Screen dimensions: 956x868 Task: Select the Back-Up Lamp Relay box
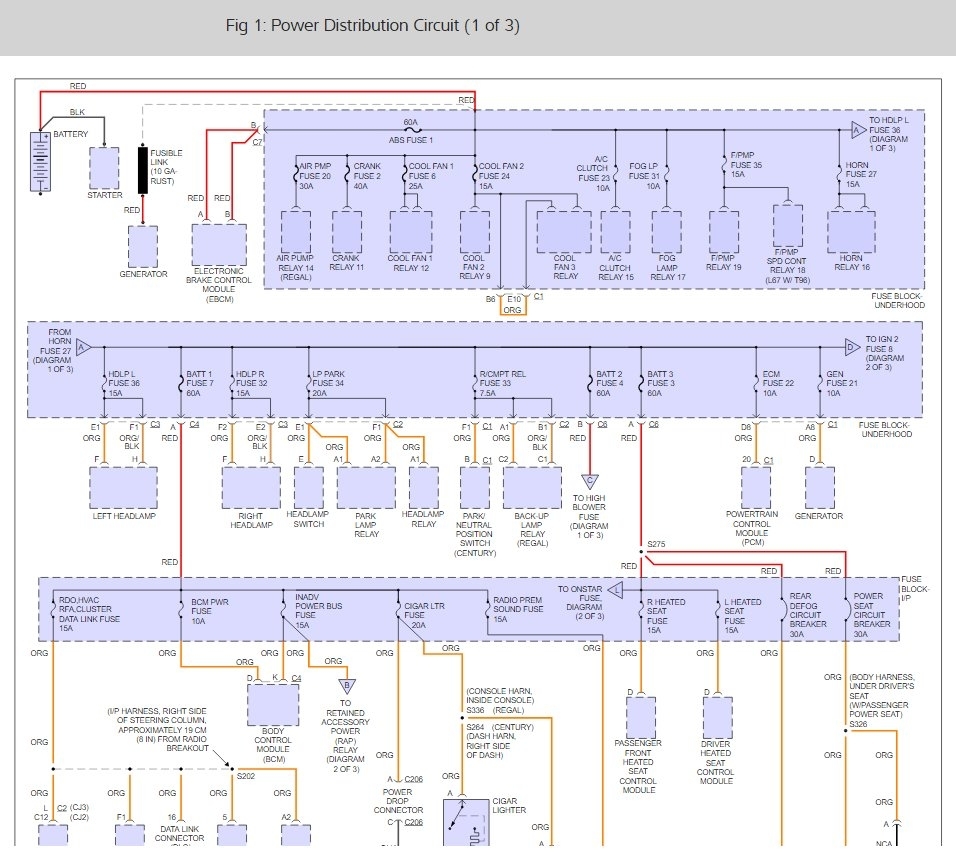pos(532,488)
